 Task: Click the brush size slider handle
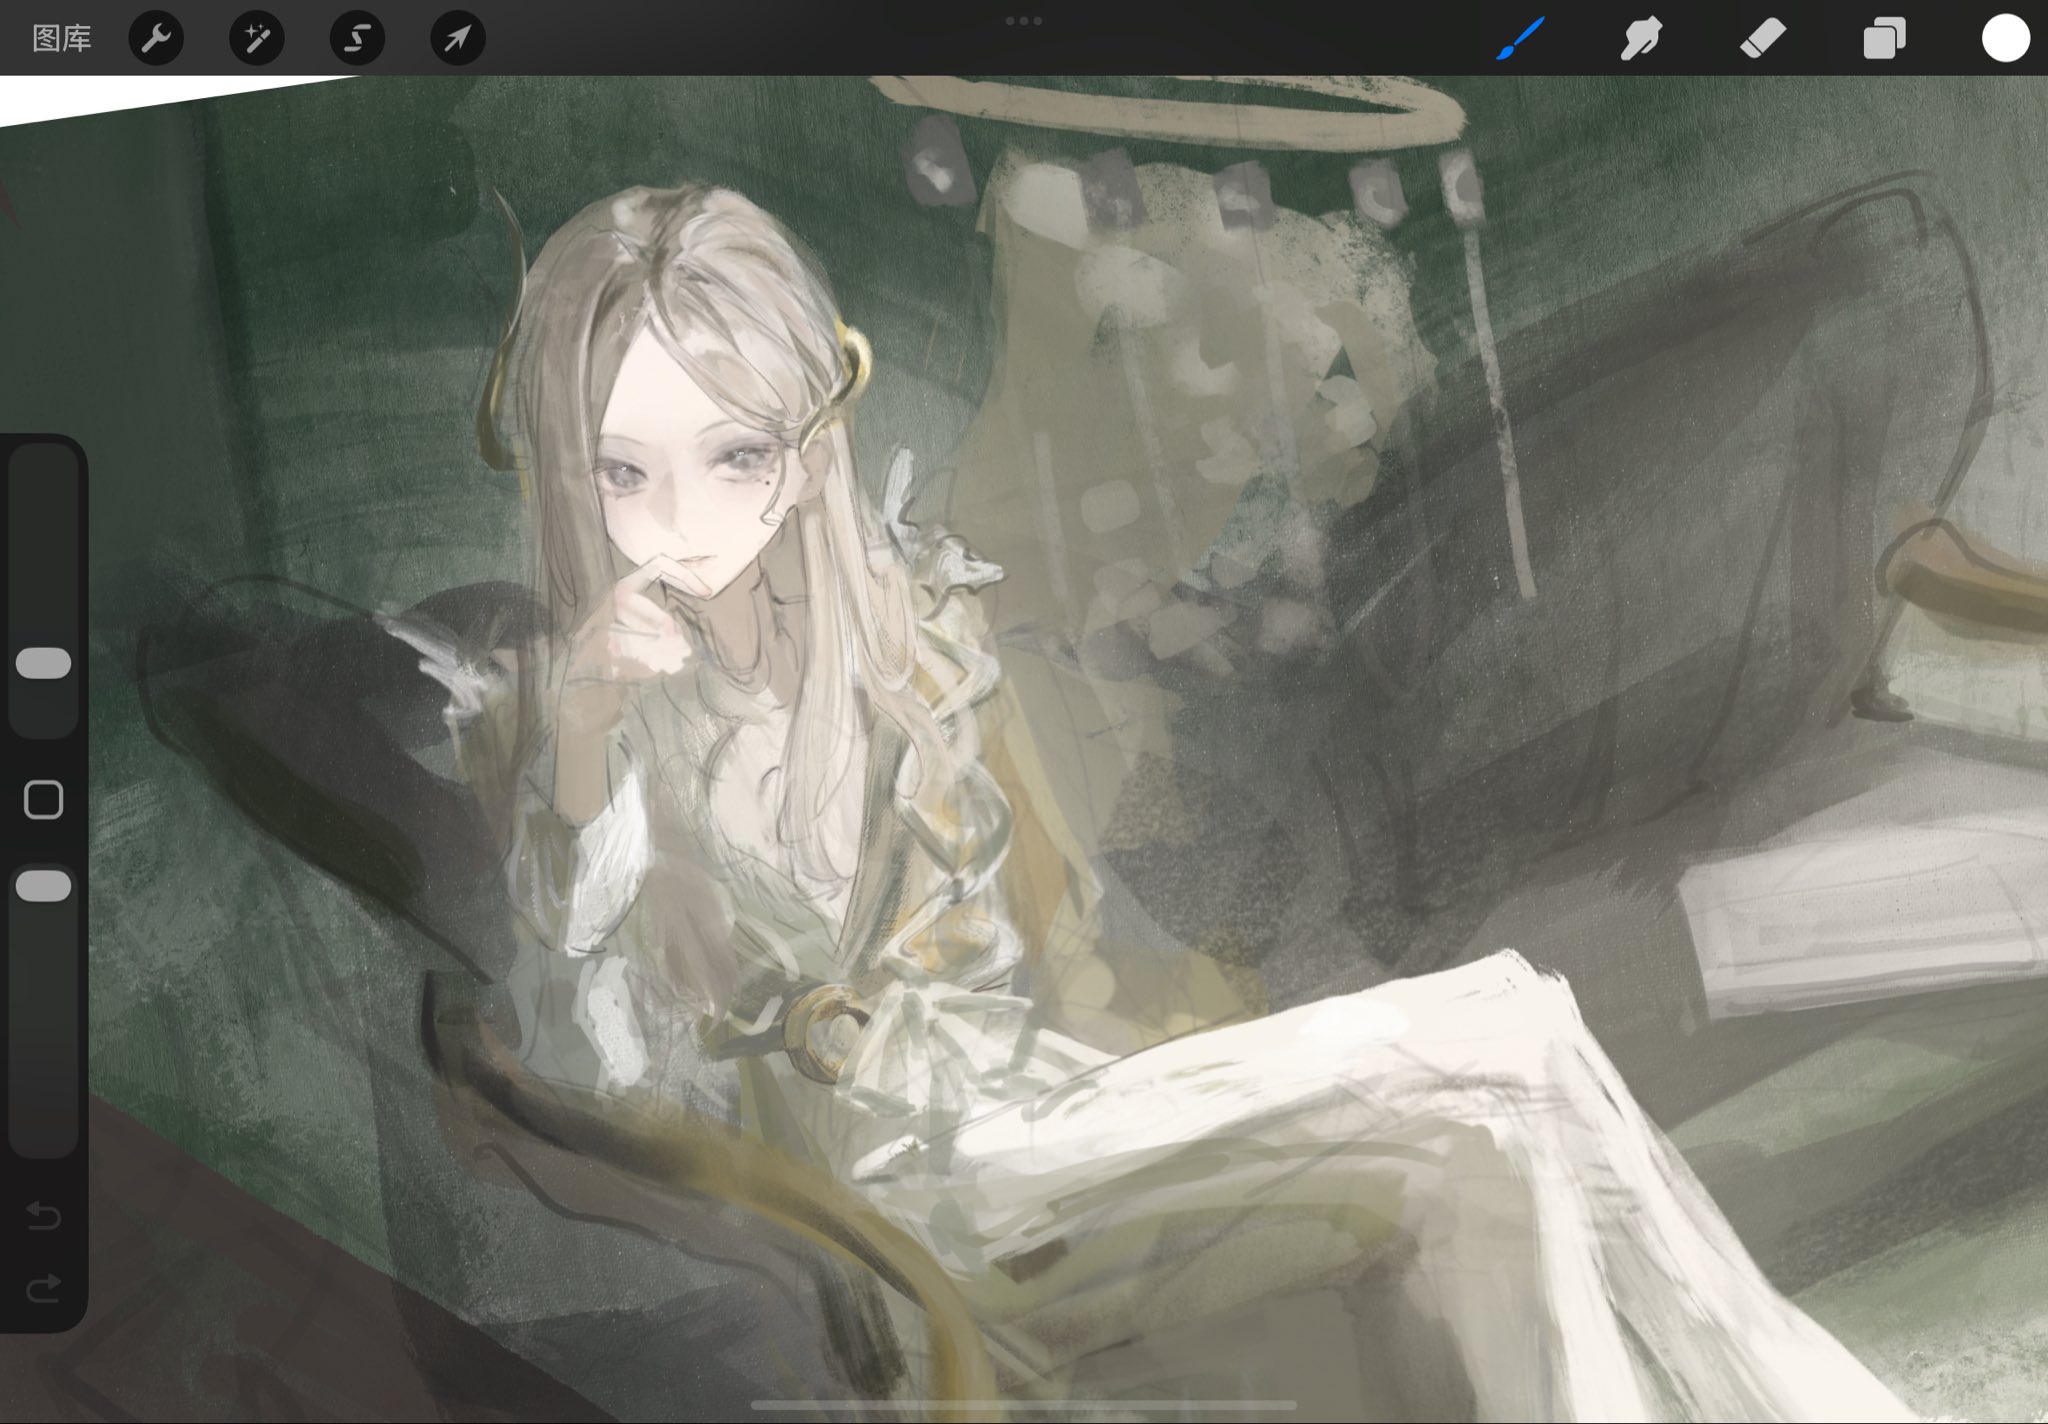click(43, 663)
